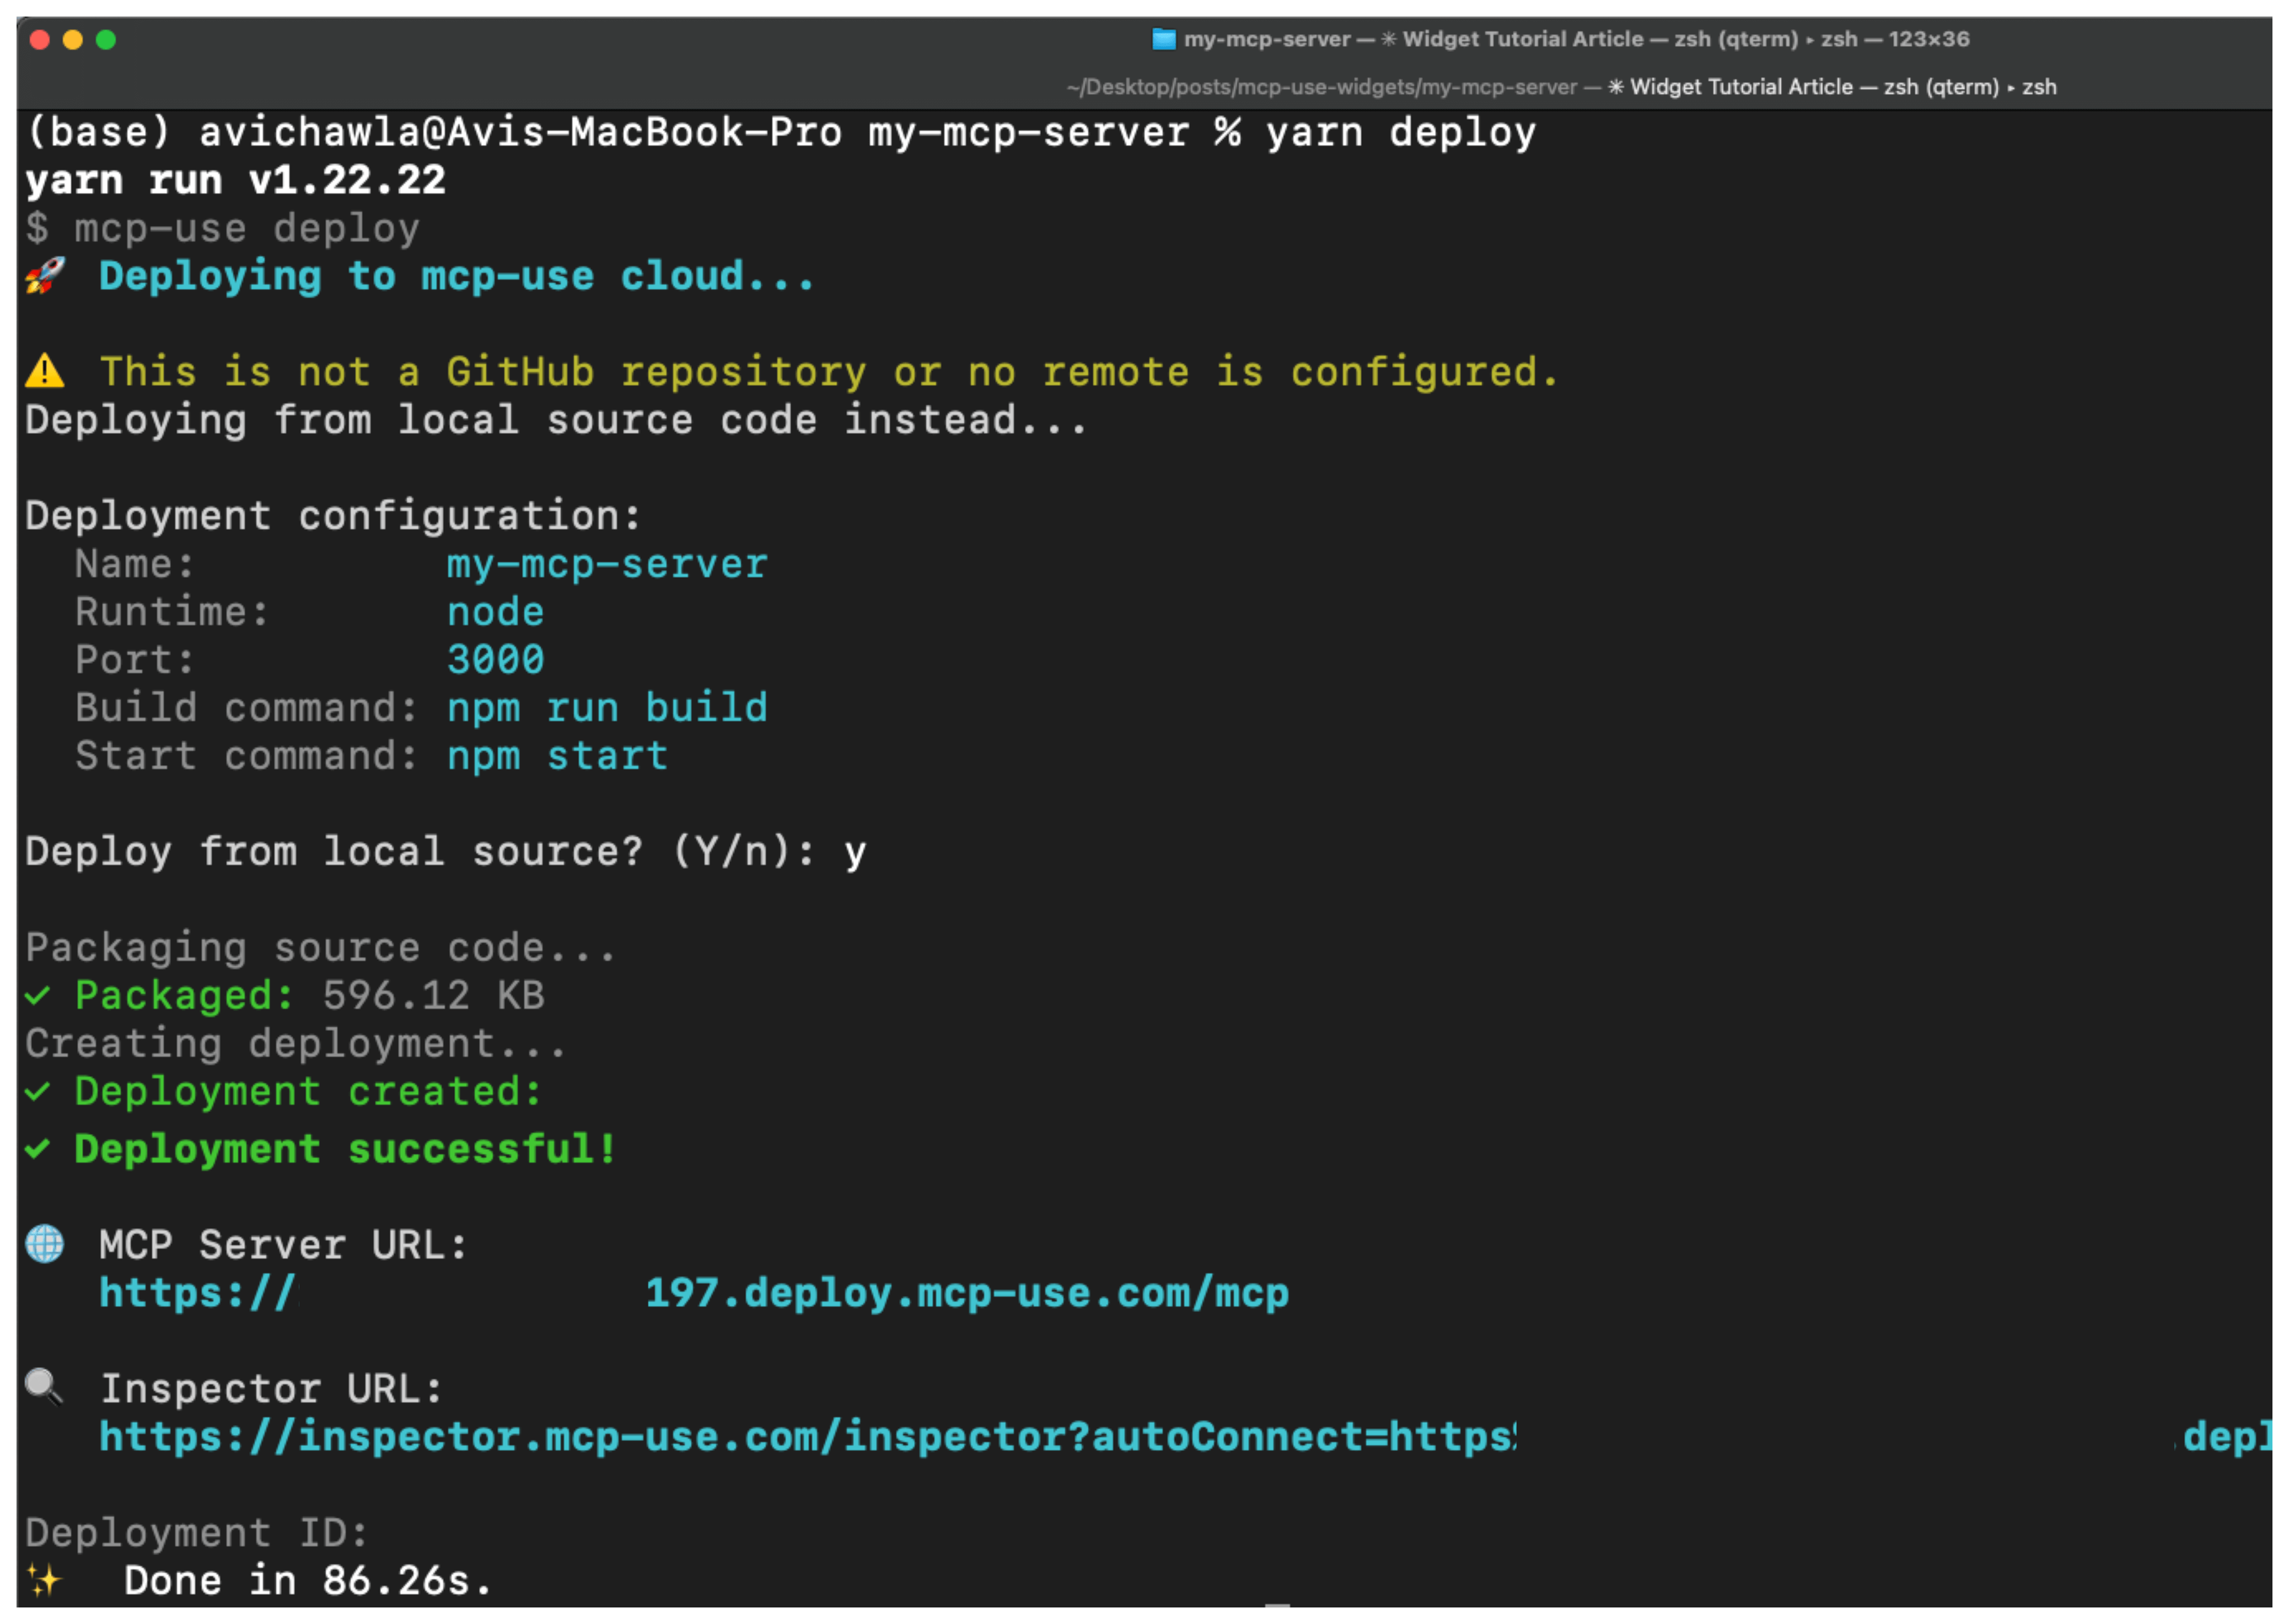Screen dimensions: 2289x1624
Task: Click the yellow warning triangle icon
Action: click(45, 372)
